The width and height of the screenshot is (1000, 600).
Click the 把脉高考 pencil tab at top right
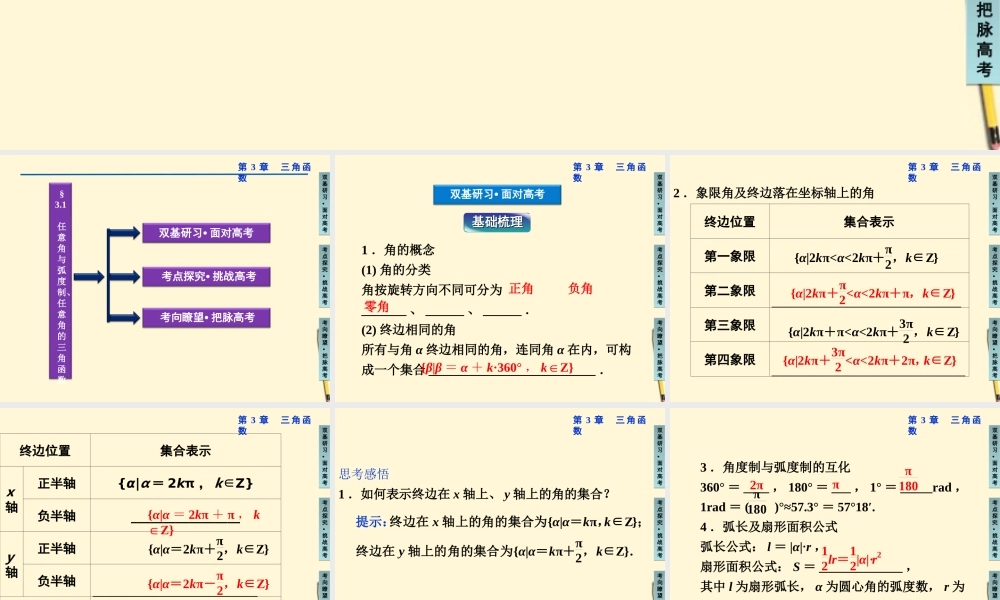[984, 45]
